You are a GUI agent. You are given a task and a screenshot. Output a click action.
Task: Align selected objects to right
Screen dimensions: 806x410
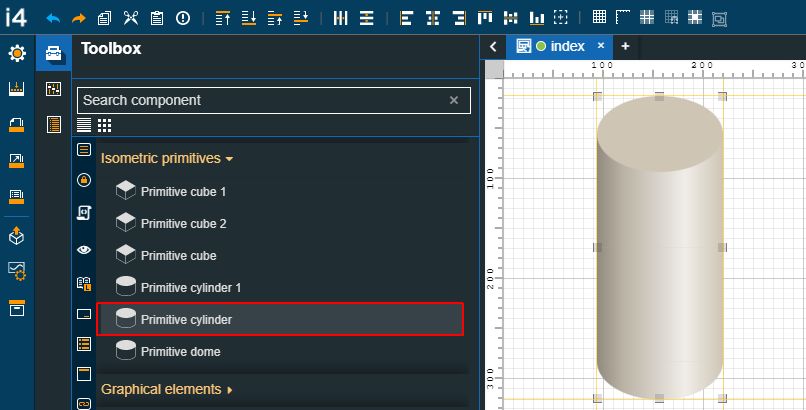click(x=459, y=18)
